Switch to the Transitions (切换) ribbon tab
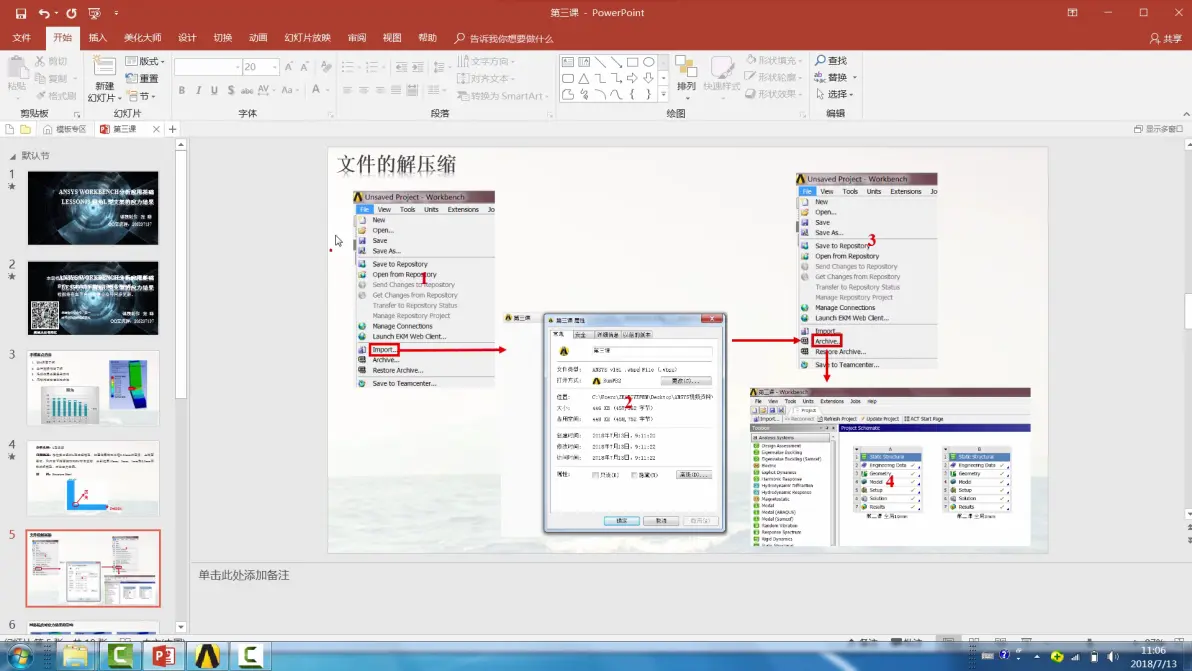Viewport: 1192px width, 671px height. coord(223,38)
